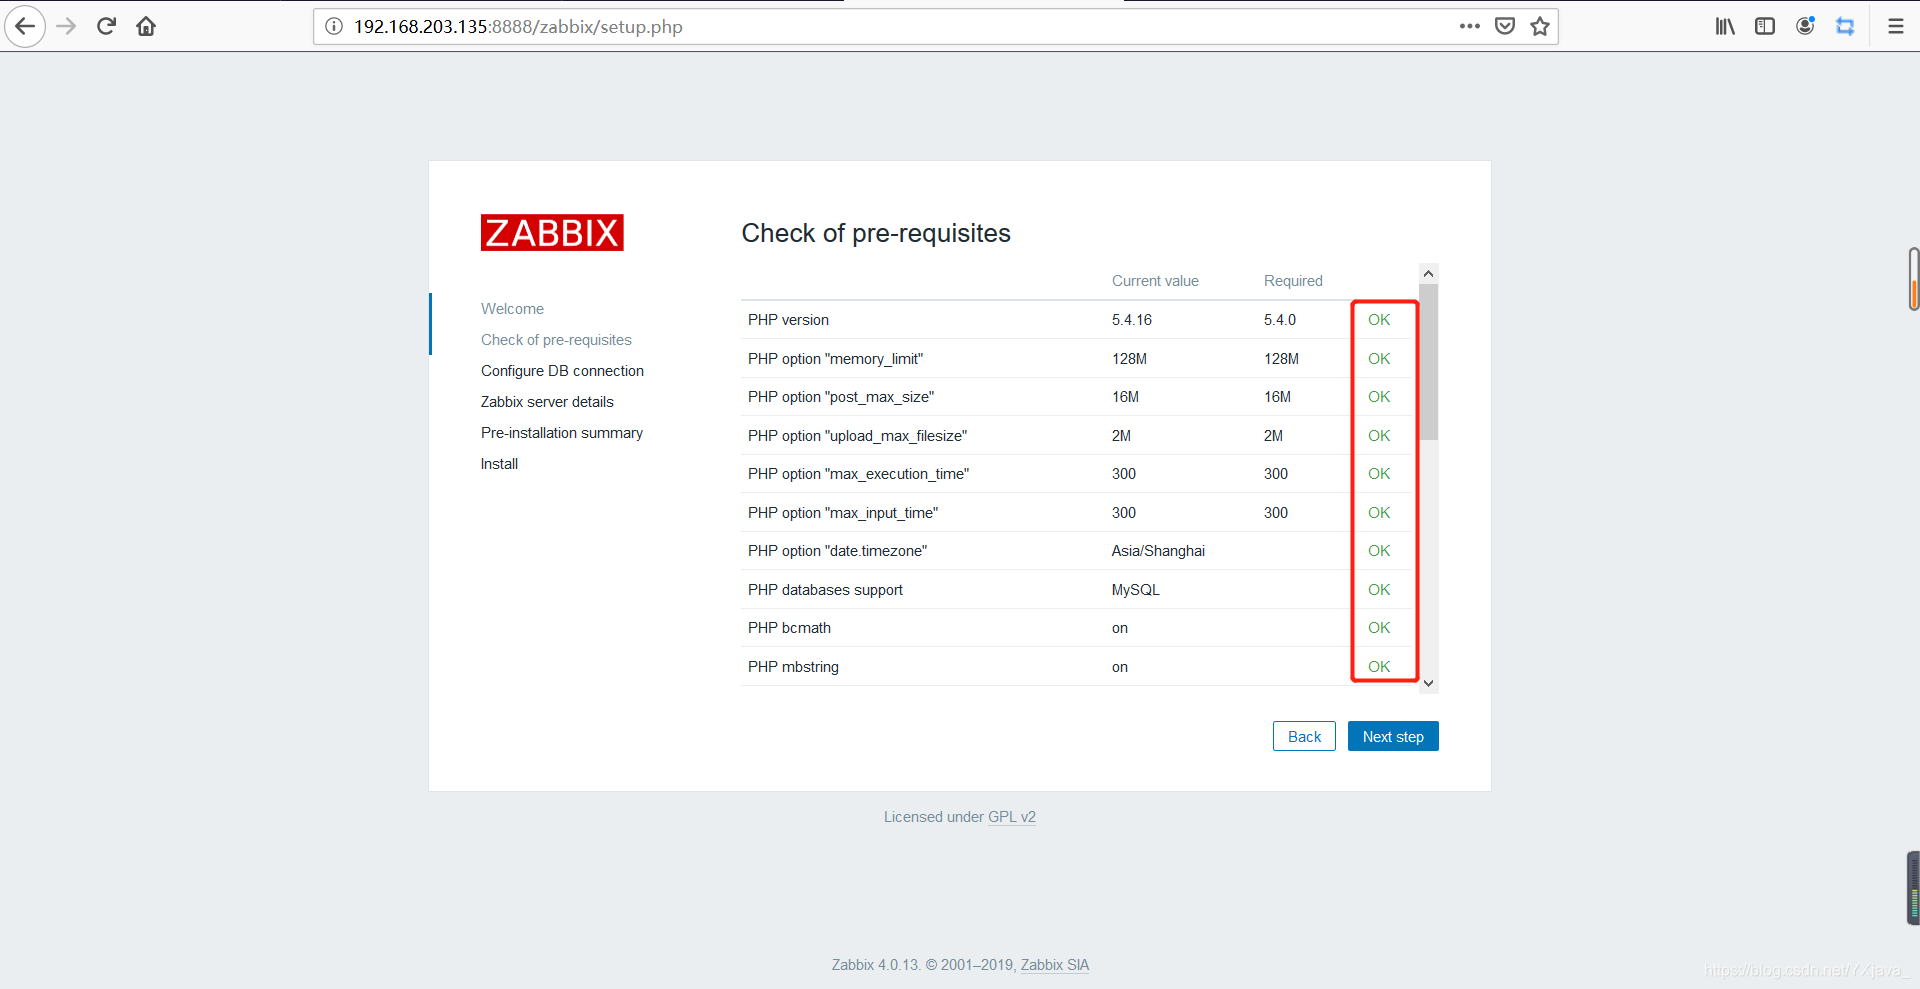Open the Zabbix SIA link
The height and width of the screenshot is (989, 1920).
[x=1055, y=965]
